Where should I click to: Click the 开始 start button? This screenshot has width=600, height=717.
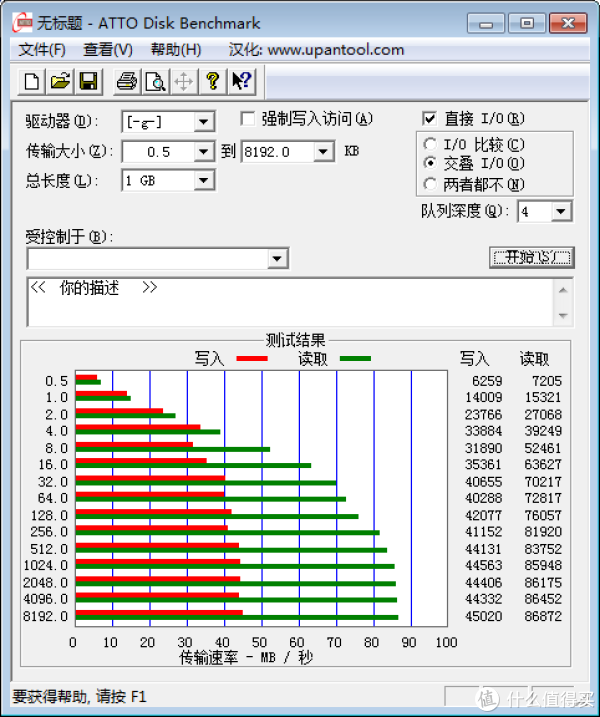pyautogui.click(x=531, y=257)
